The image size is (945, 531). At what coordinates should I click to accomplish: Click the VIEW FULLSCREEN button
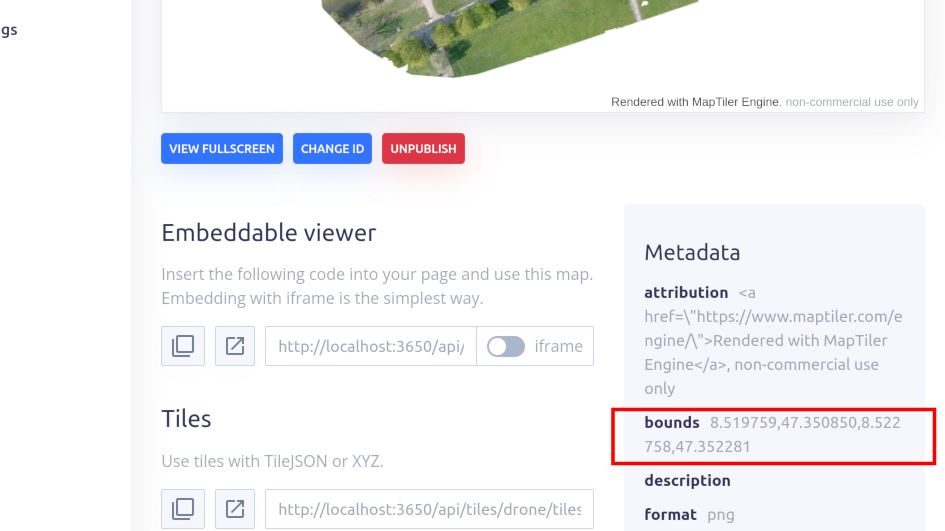coord(222,149)
